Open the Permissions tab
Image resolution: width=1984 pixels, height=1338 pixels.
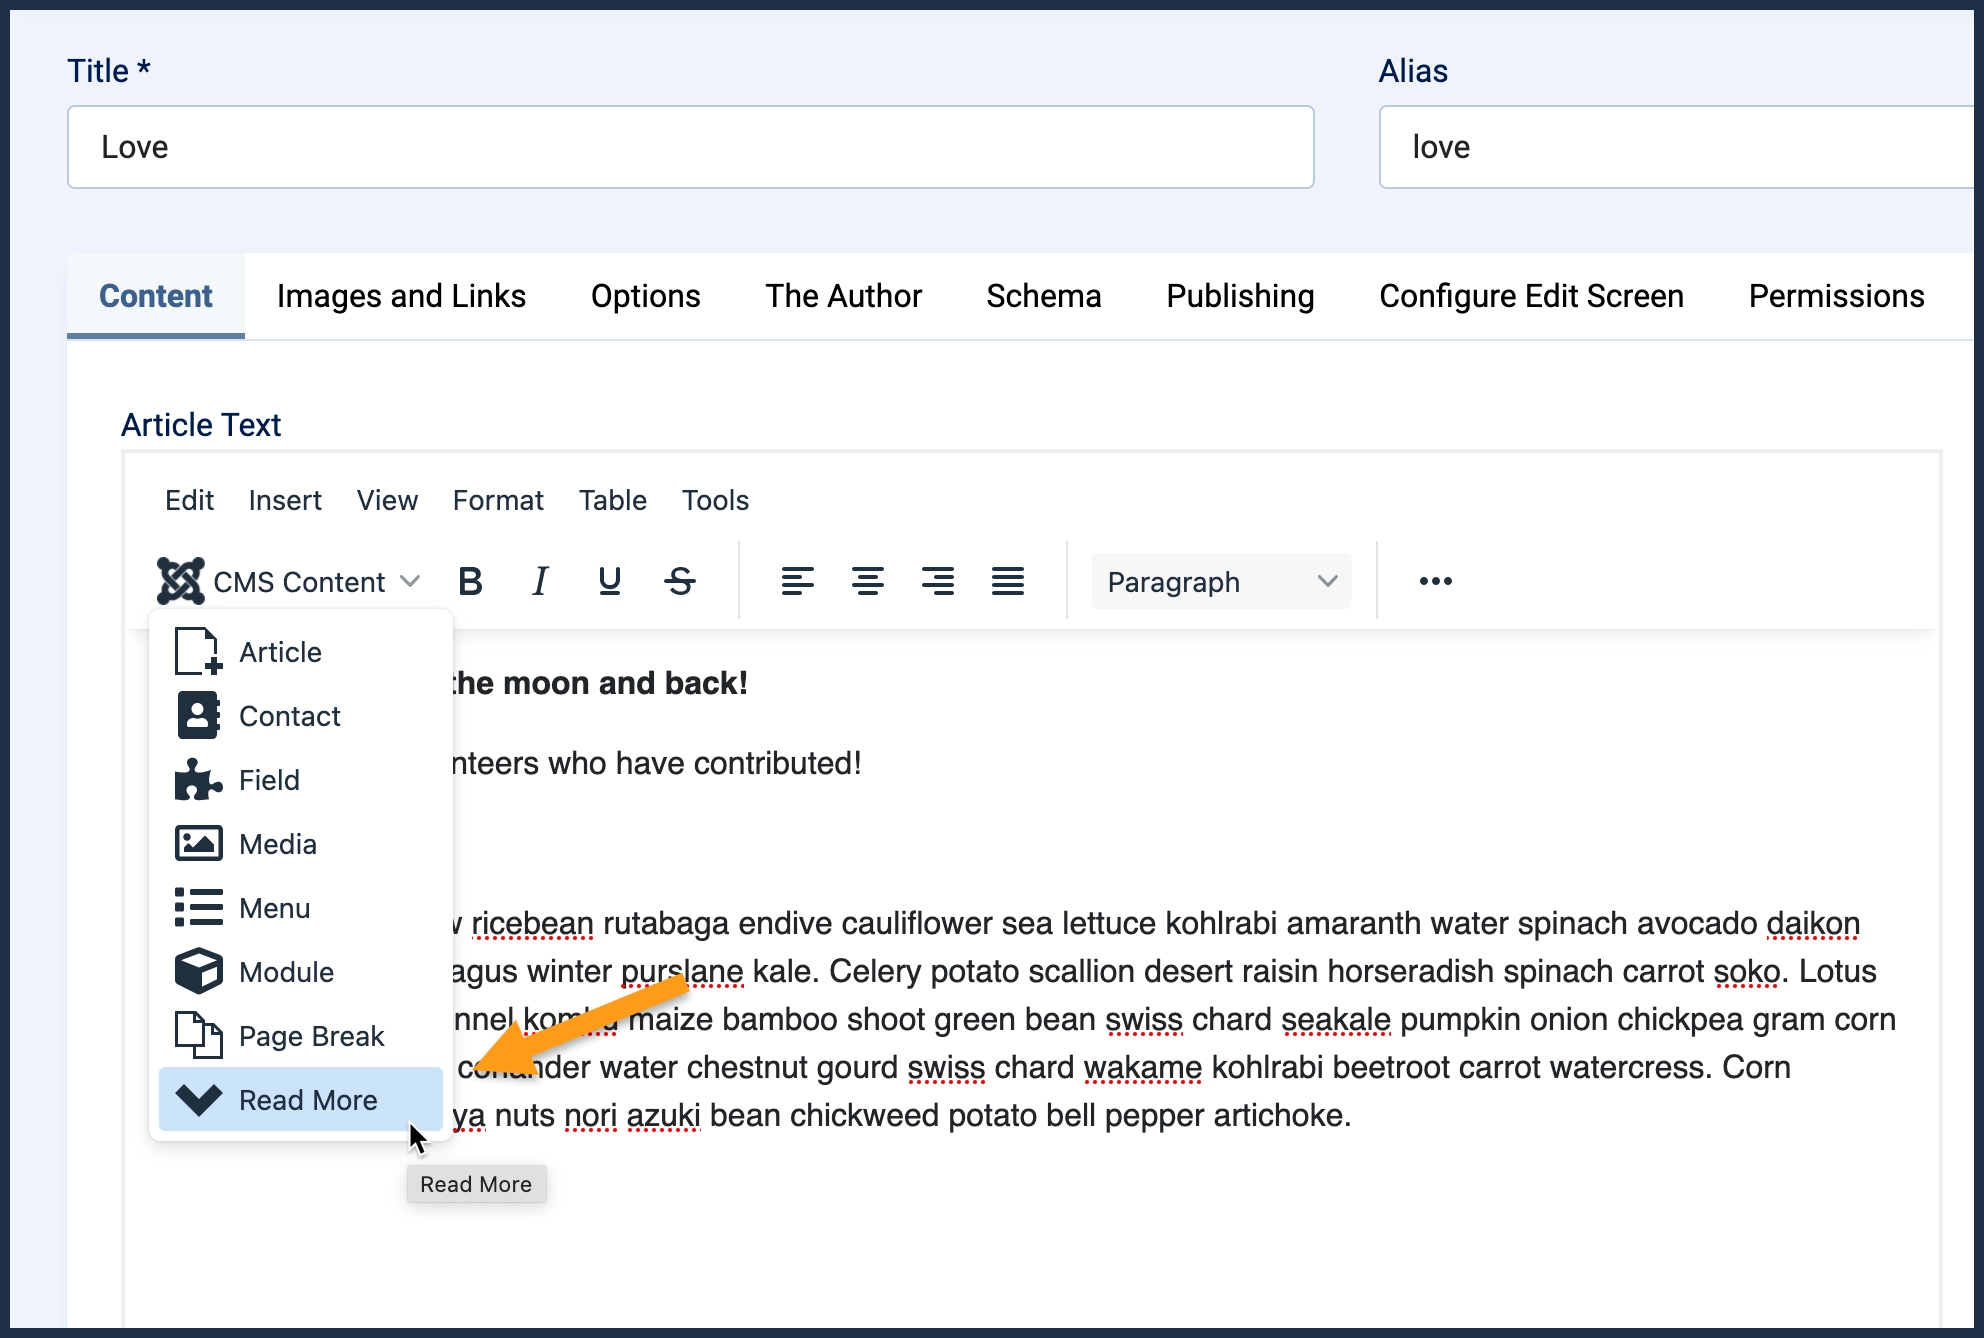pos(1836,296)
